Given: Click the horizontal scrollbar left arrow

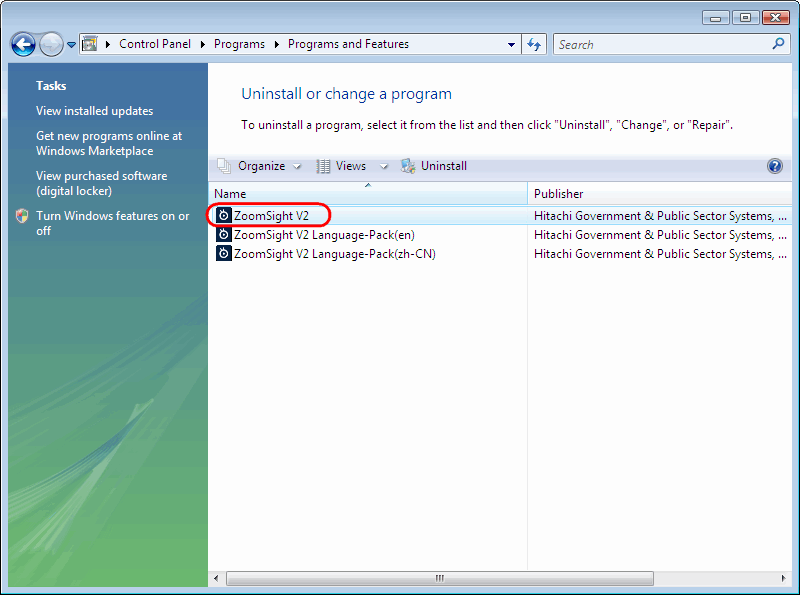Looking at the screenshot, I should coord(216,578).
